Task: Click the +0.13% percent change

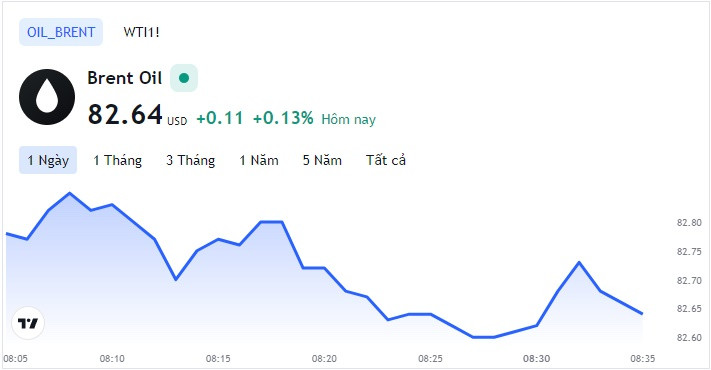Action: point(283,118)
